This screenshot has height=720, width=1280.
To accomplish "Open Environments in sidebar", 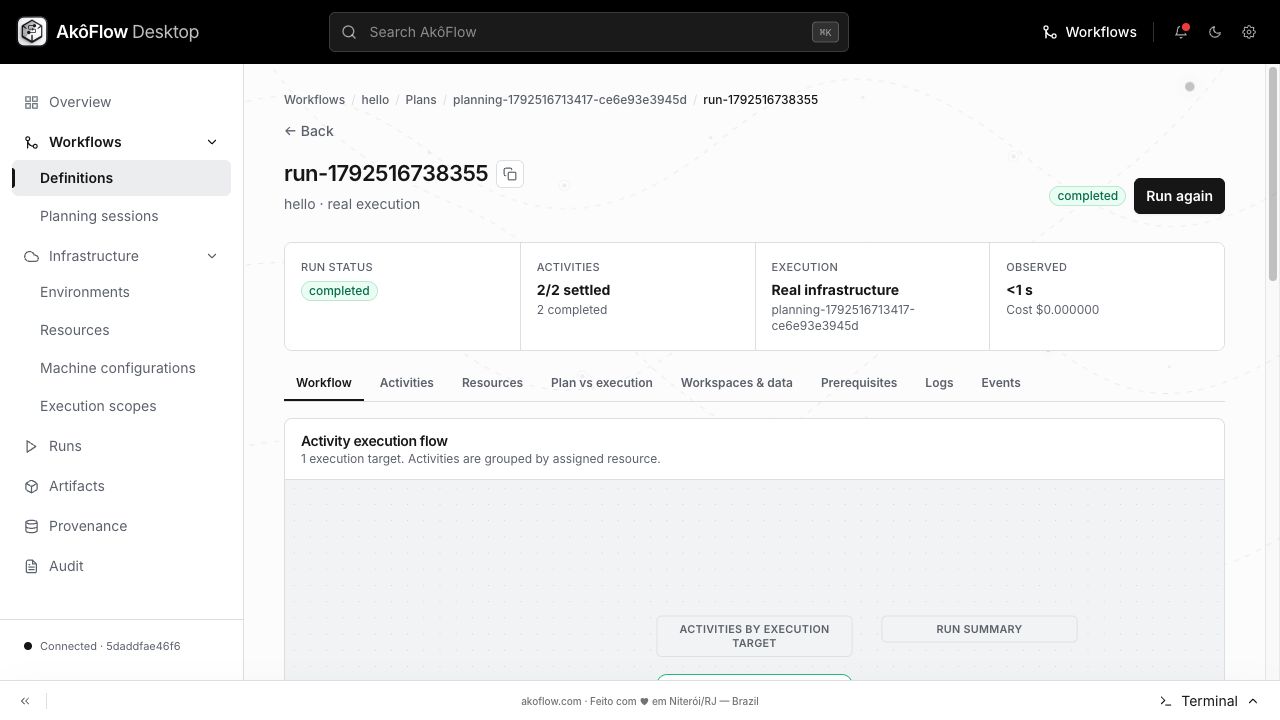I will pyautogui.click(x=121, y=292).
